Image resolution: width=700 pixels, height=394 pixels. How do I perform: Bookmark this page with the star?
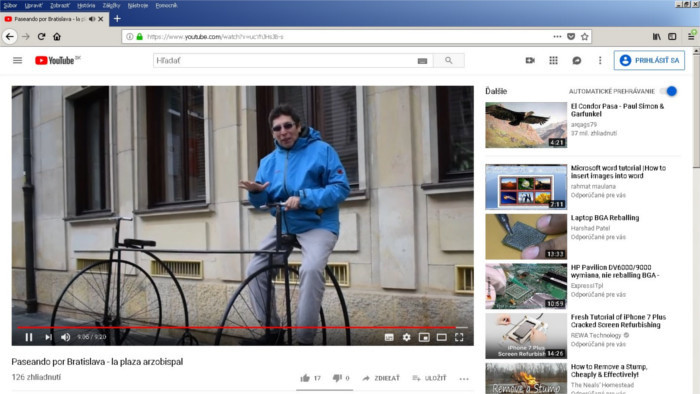[585, 37]
